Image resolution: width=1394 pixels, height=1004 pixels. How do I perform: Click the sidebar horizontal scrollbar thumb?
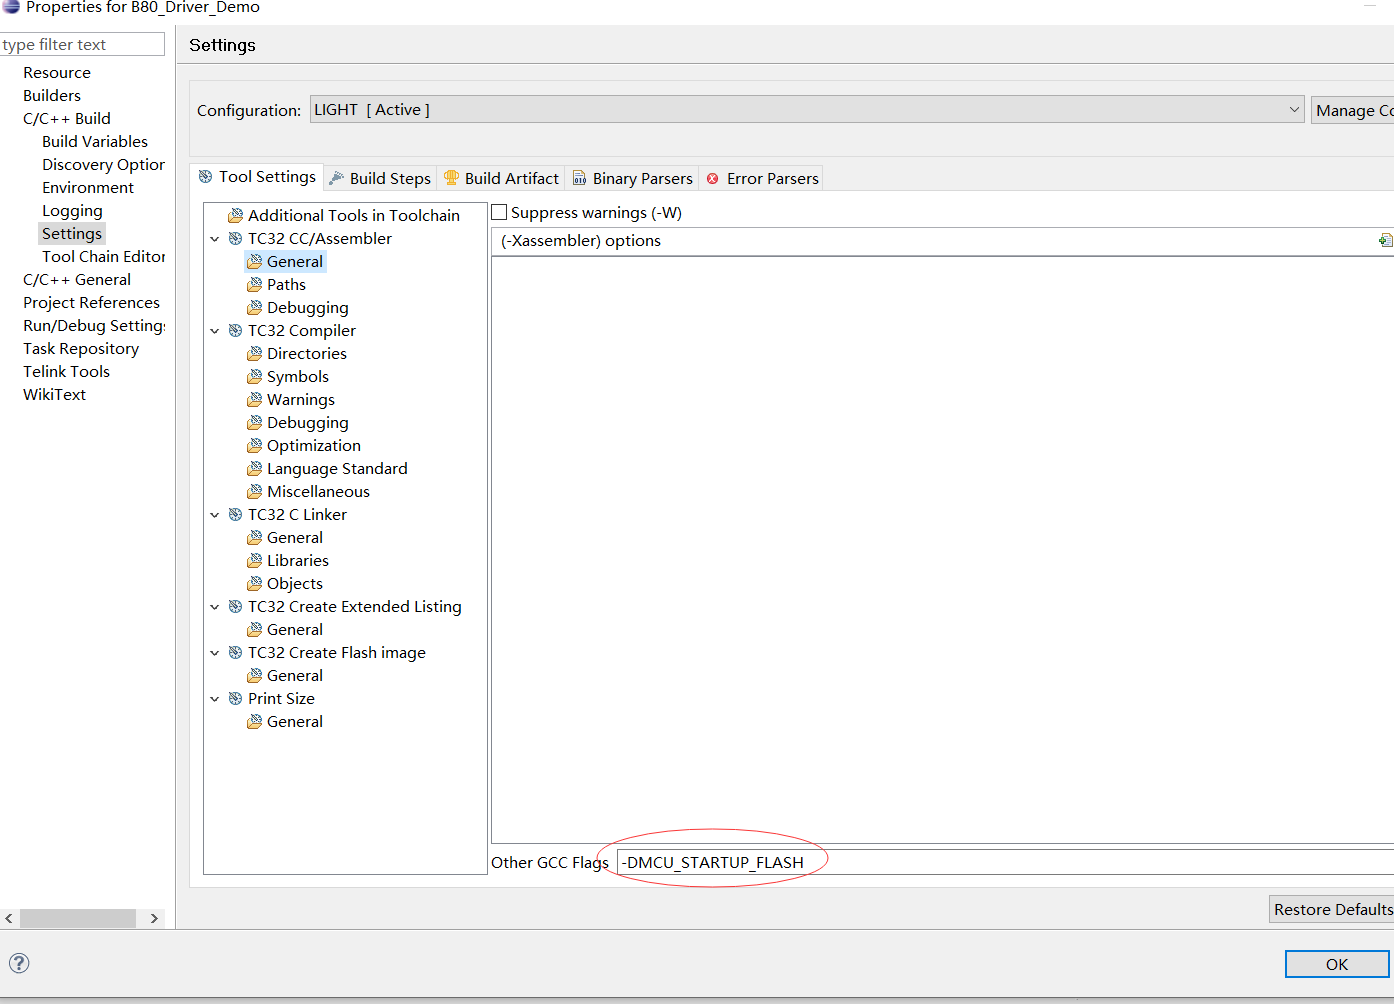tap(78, 918)
